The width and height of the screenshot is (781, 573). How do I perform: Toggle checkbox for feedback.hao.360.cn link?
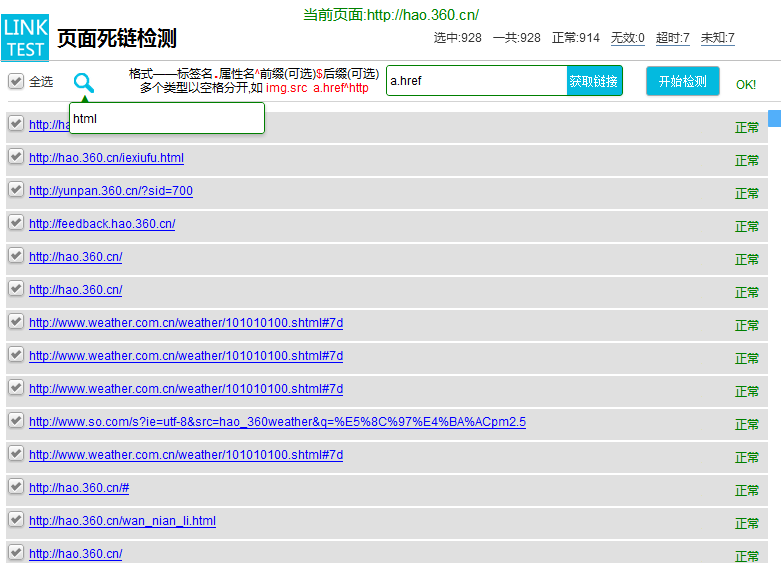(x=16, y=223)
